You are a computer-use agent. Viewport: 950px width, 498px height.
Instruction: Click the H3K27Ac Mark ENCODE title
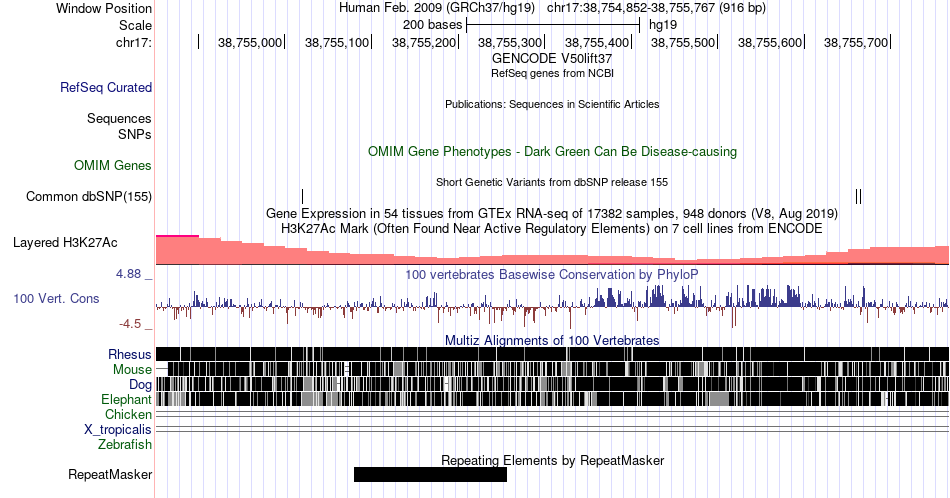pyautogui.click(x=552, y=228)
